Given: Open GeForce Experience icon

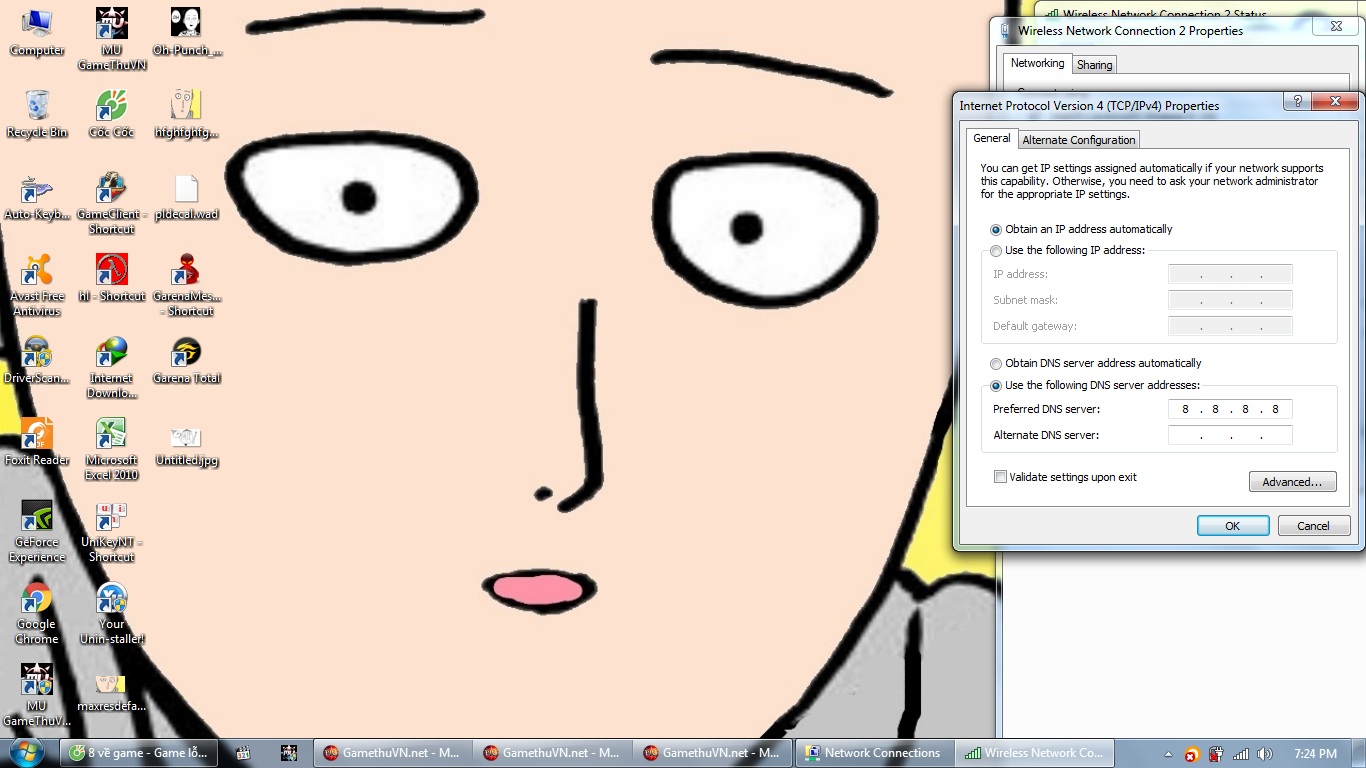Looking at the screenshot, I should point(37,532).
